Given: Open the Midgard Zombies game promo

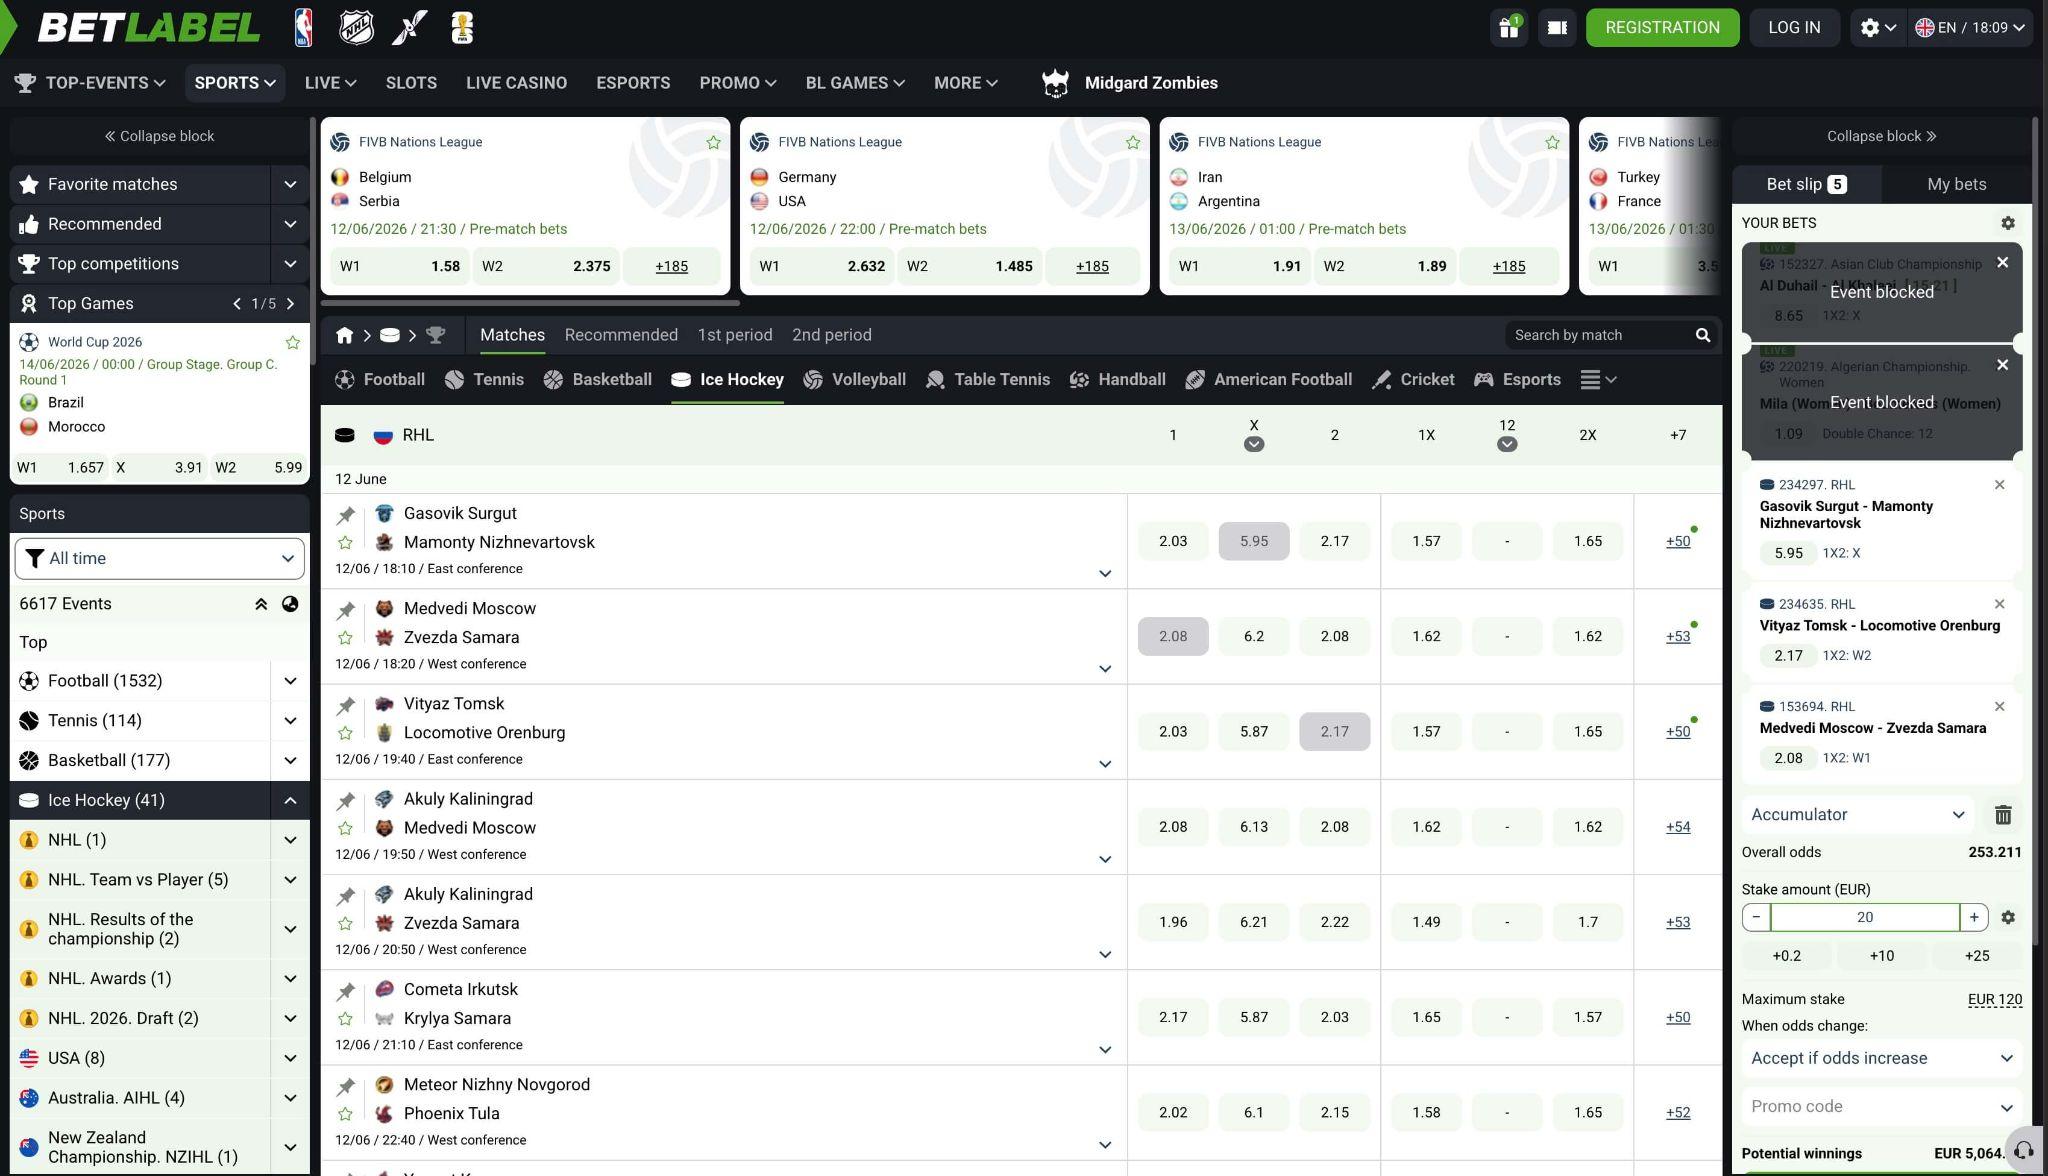Looking at the screenshot, I should (1130, 83).
